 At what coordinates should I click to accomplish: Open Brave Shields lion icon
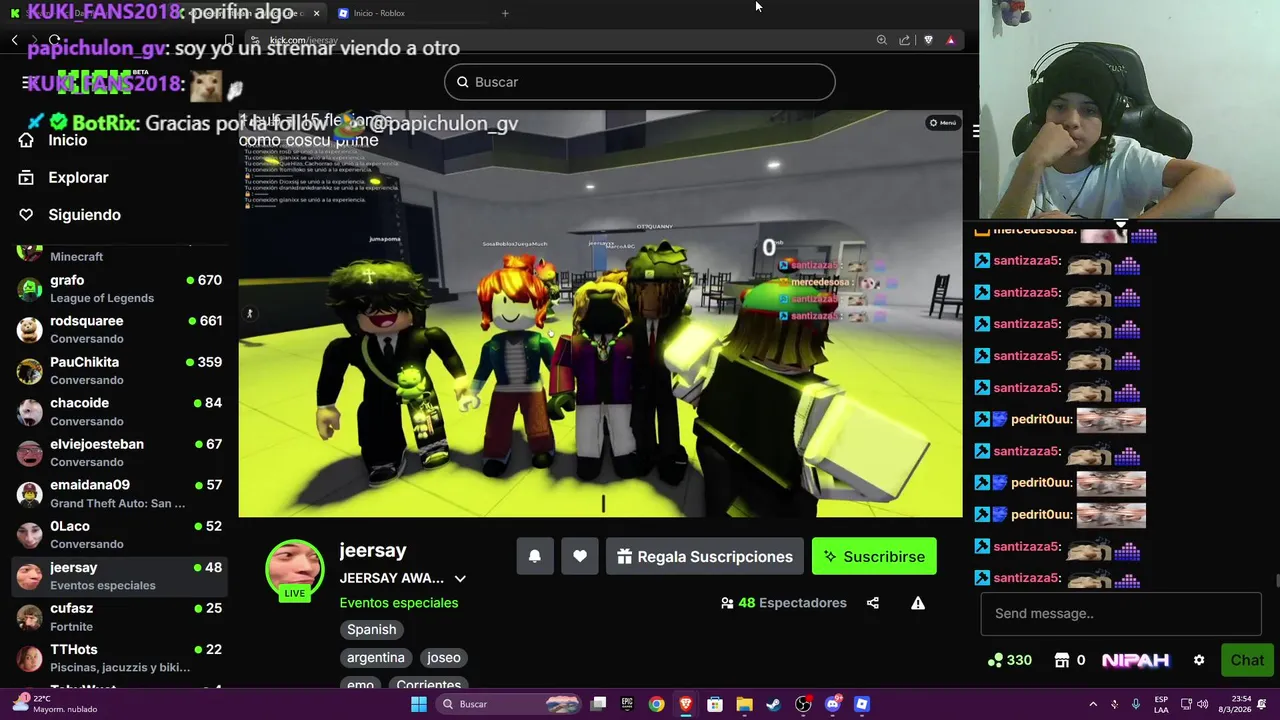pos(928,40)
